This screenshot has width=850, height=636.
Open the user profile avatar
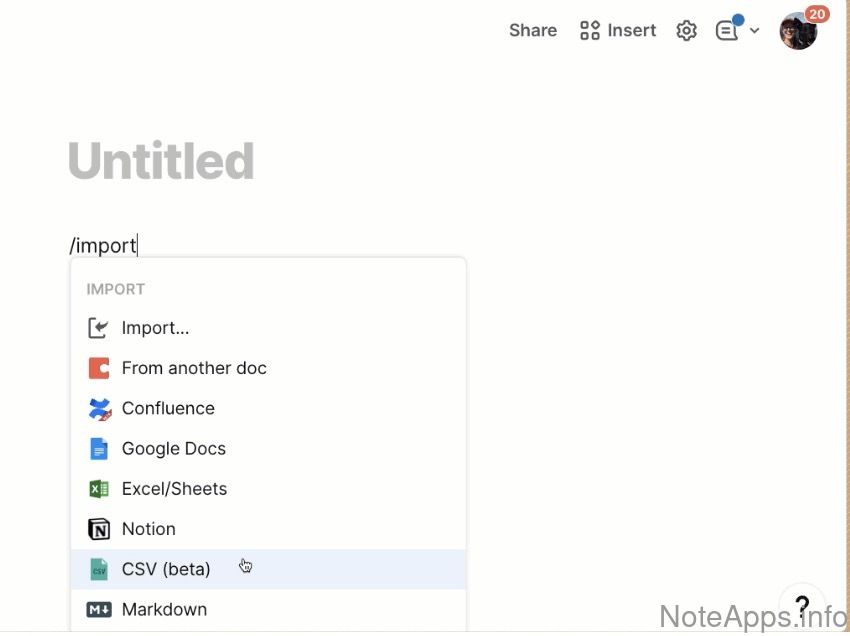798,31
